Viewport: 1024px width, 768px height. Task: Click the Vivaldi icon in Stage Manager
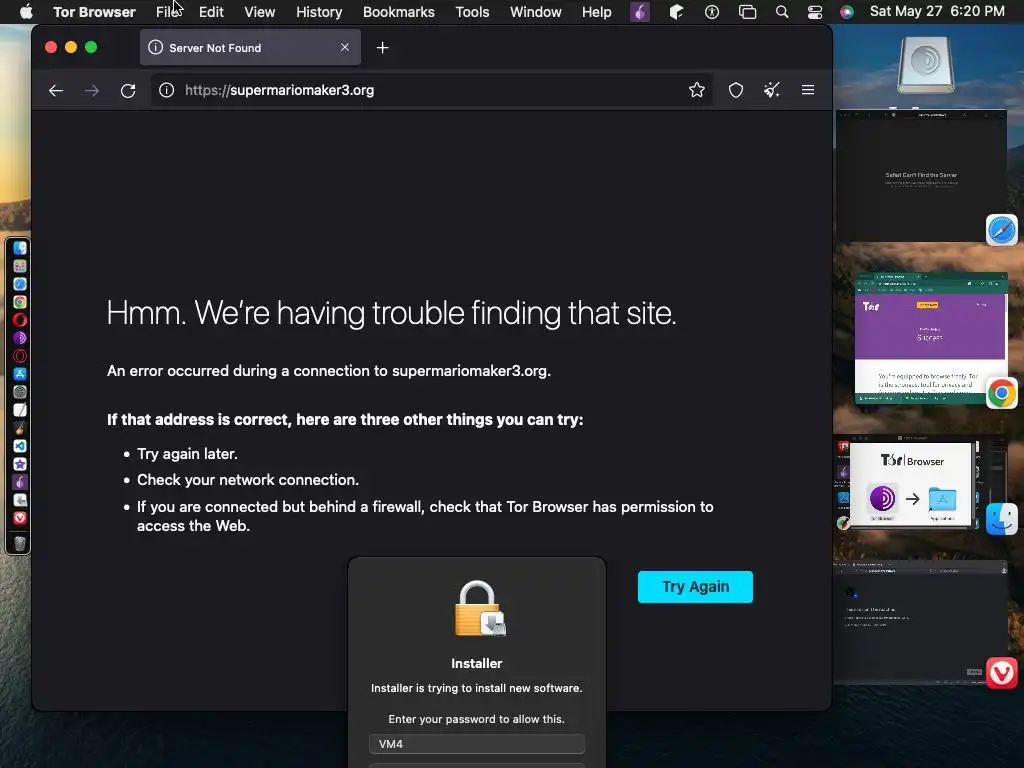pos(1002,673)
